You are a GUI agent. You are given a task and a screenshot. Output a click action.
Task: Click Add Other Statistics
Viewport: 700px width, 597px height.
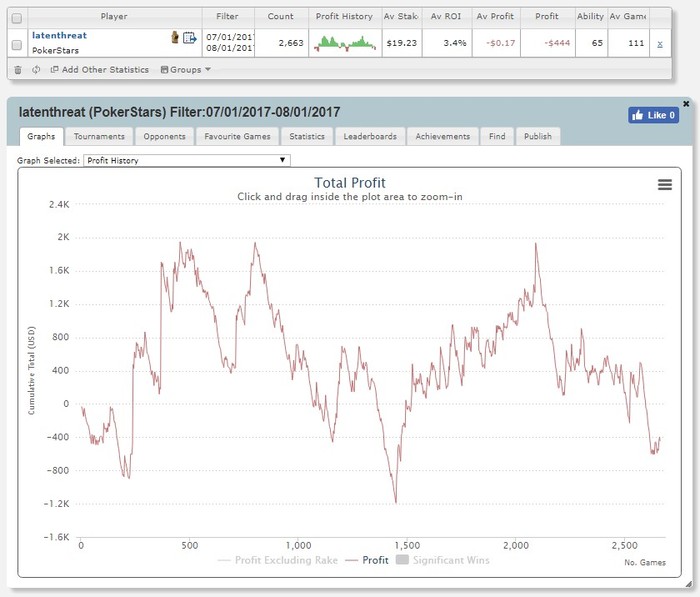pos(100,70)
